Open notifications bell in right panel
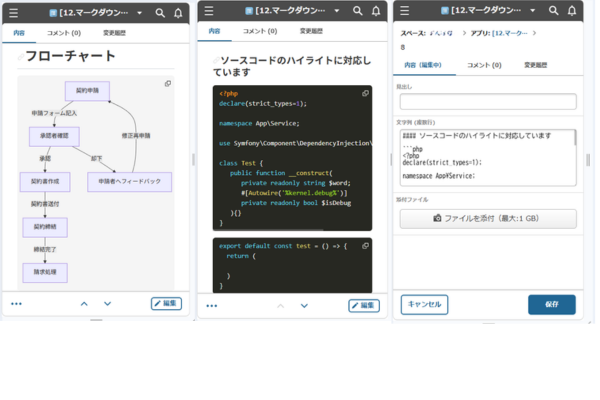This screenshot has height=400, width=600. click(572, 11)
